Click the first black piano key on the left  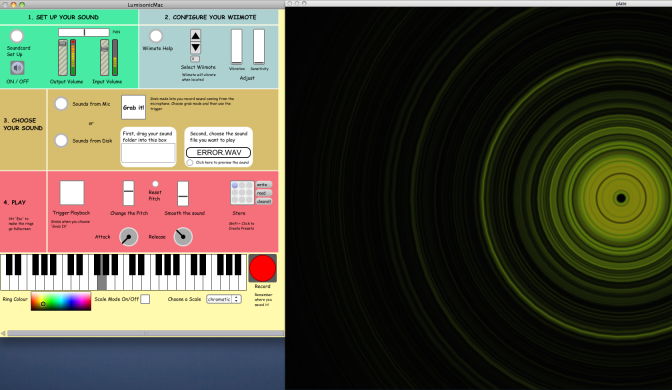coord(9,264)
